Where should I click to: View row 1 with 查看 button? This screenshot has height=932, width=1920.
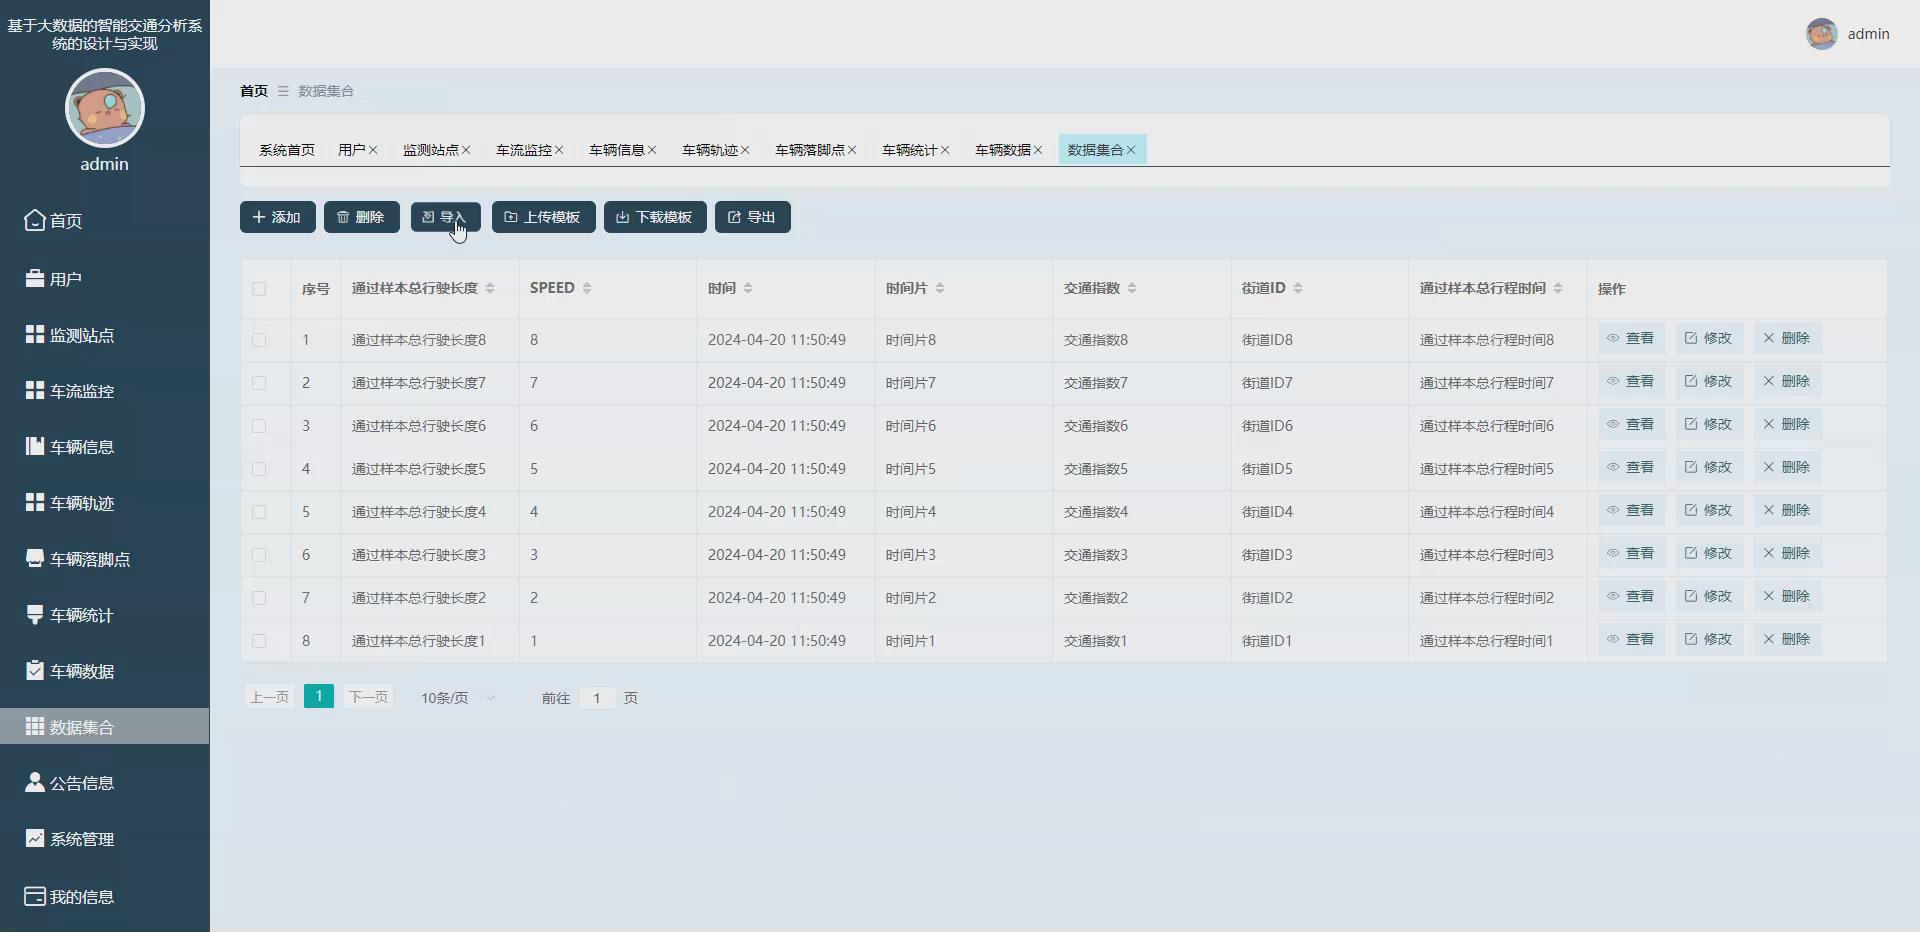click(1631, 338)
